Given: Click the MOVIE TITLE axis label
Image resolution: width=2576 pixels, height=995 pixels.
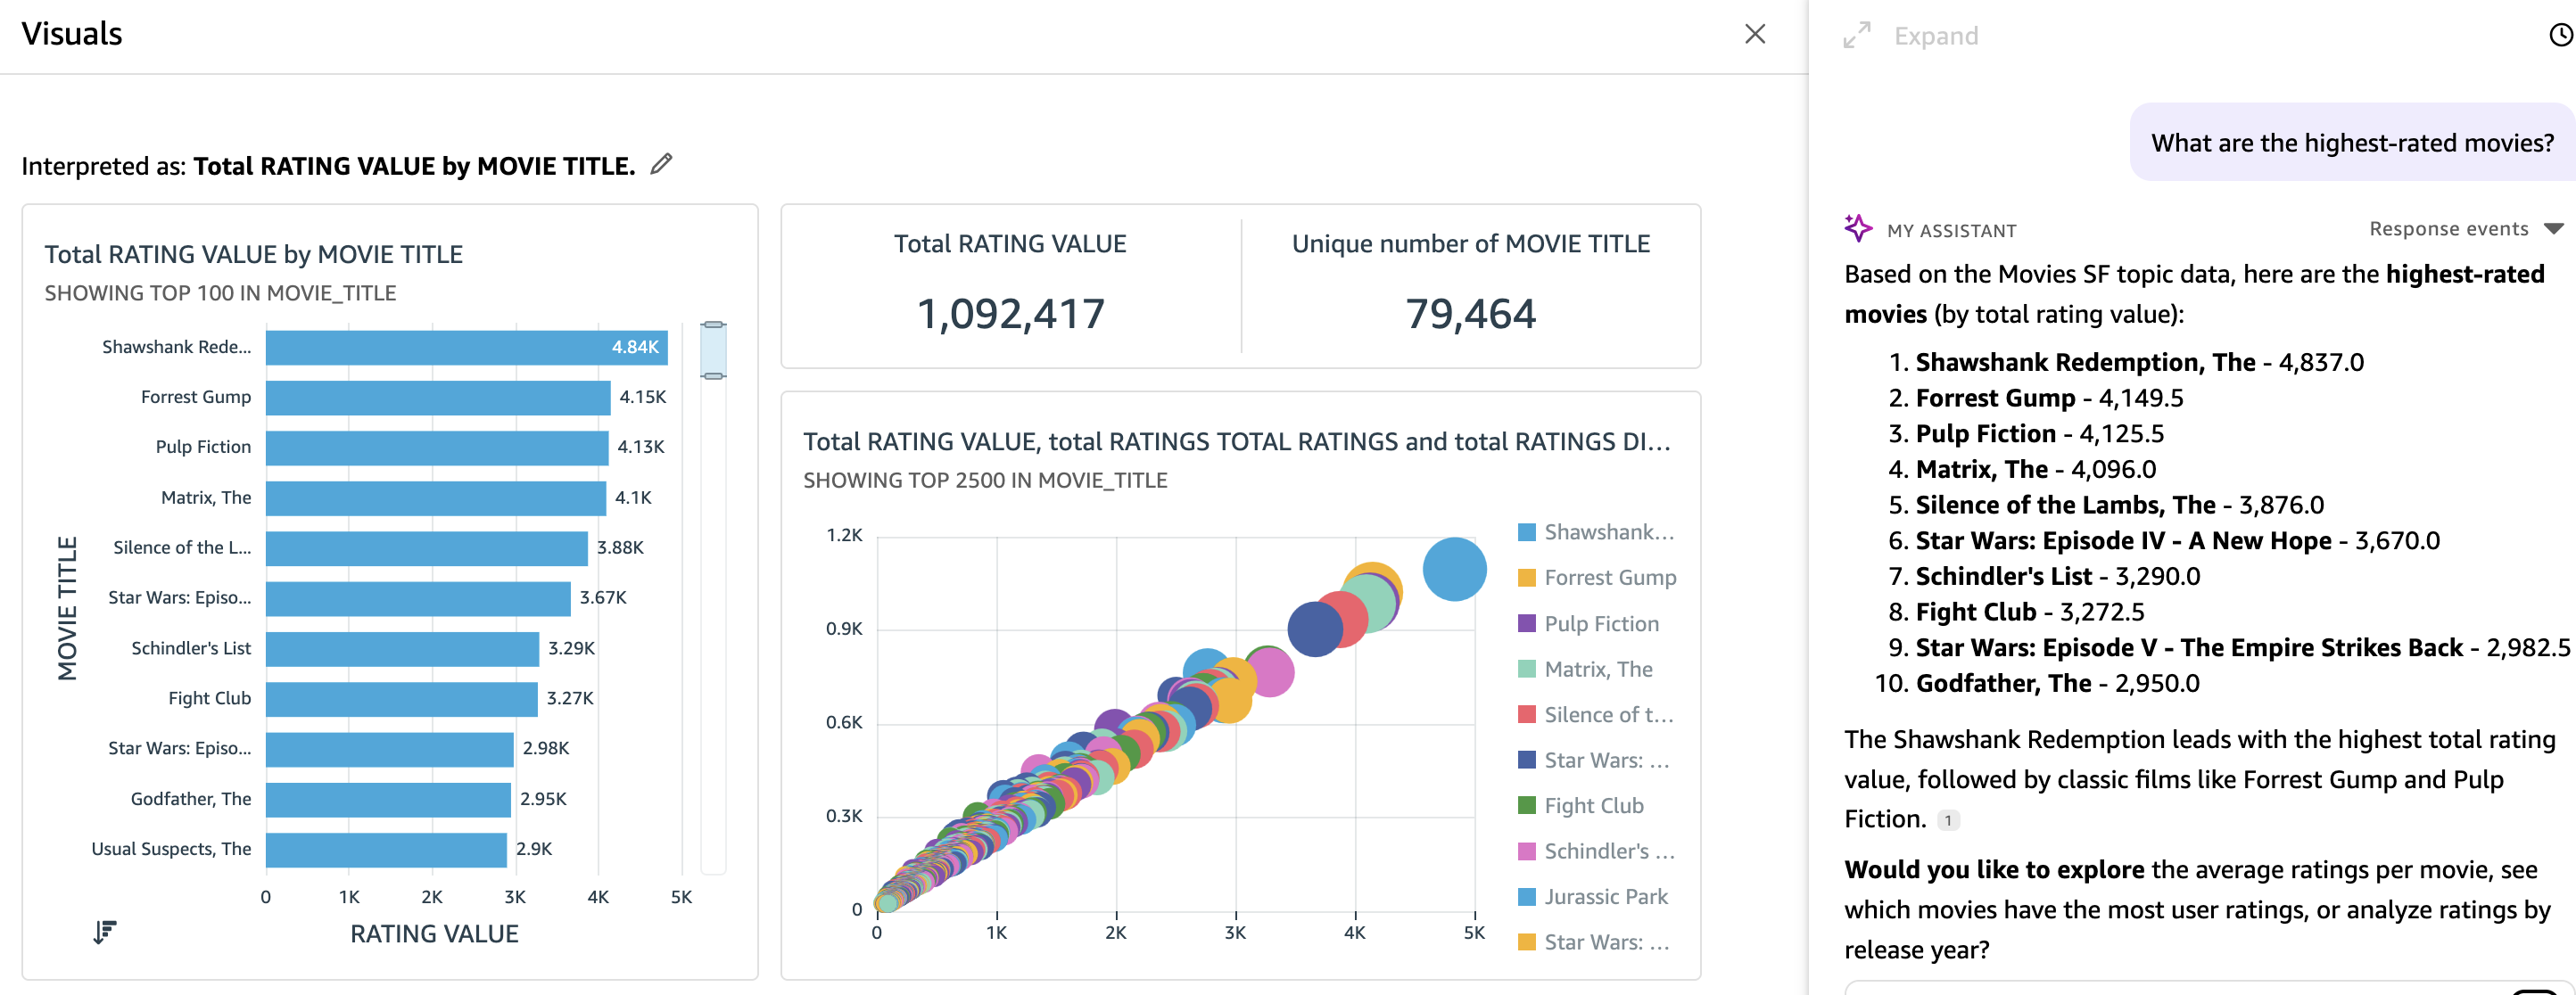Looking at the screenshot, I should 67,608.
